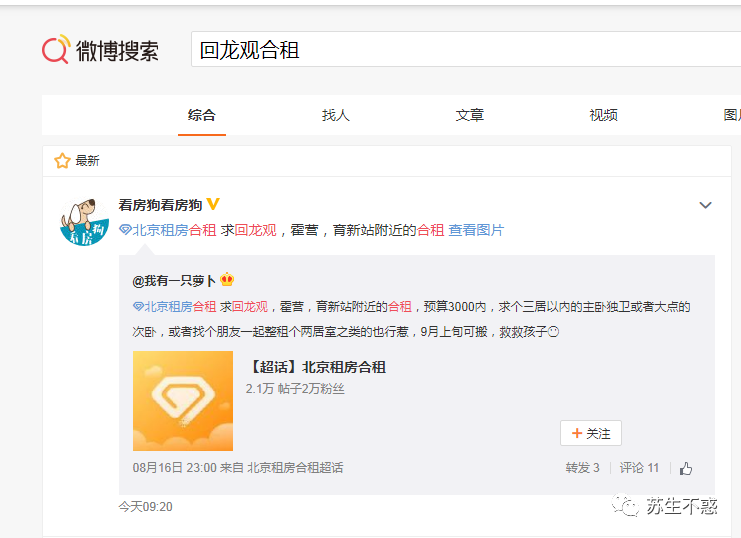Switch to the 文章 tab

click(470, 115)
